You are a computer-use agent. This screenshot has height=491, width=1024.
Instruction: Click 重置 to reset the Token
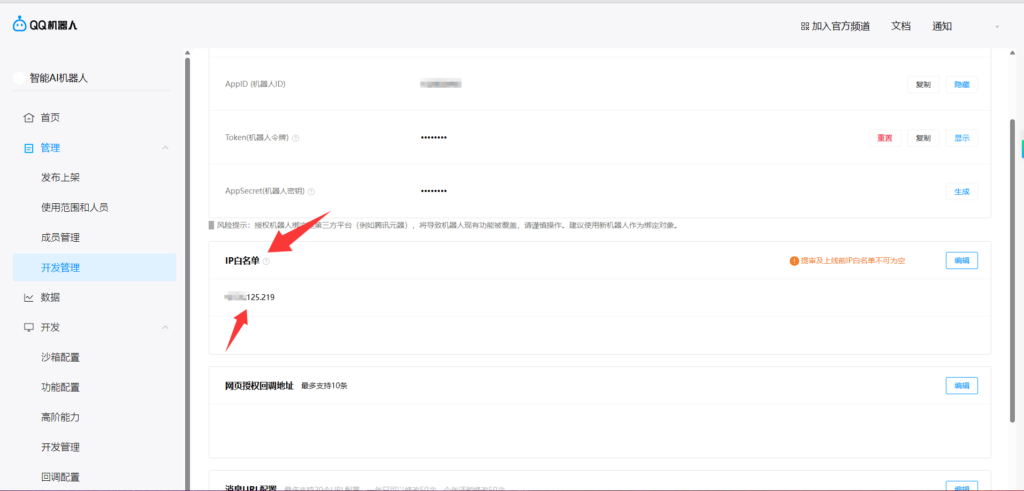tap(884, 138)
